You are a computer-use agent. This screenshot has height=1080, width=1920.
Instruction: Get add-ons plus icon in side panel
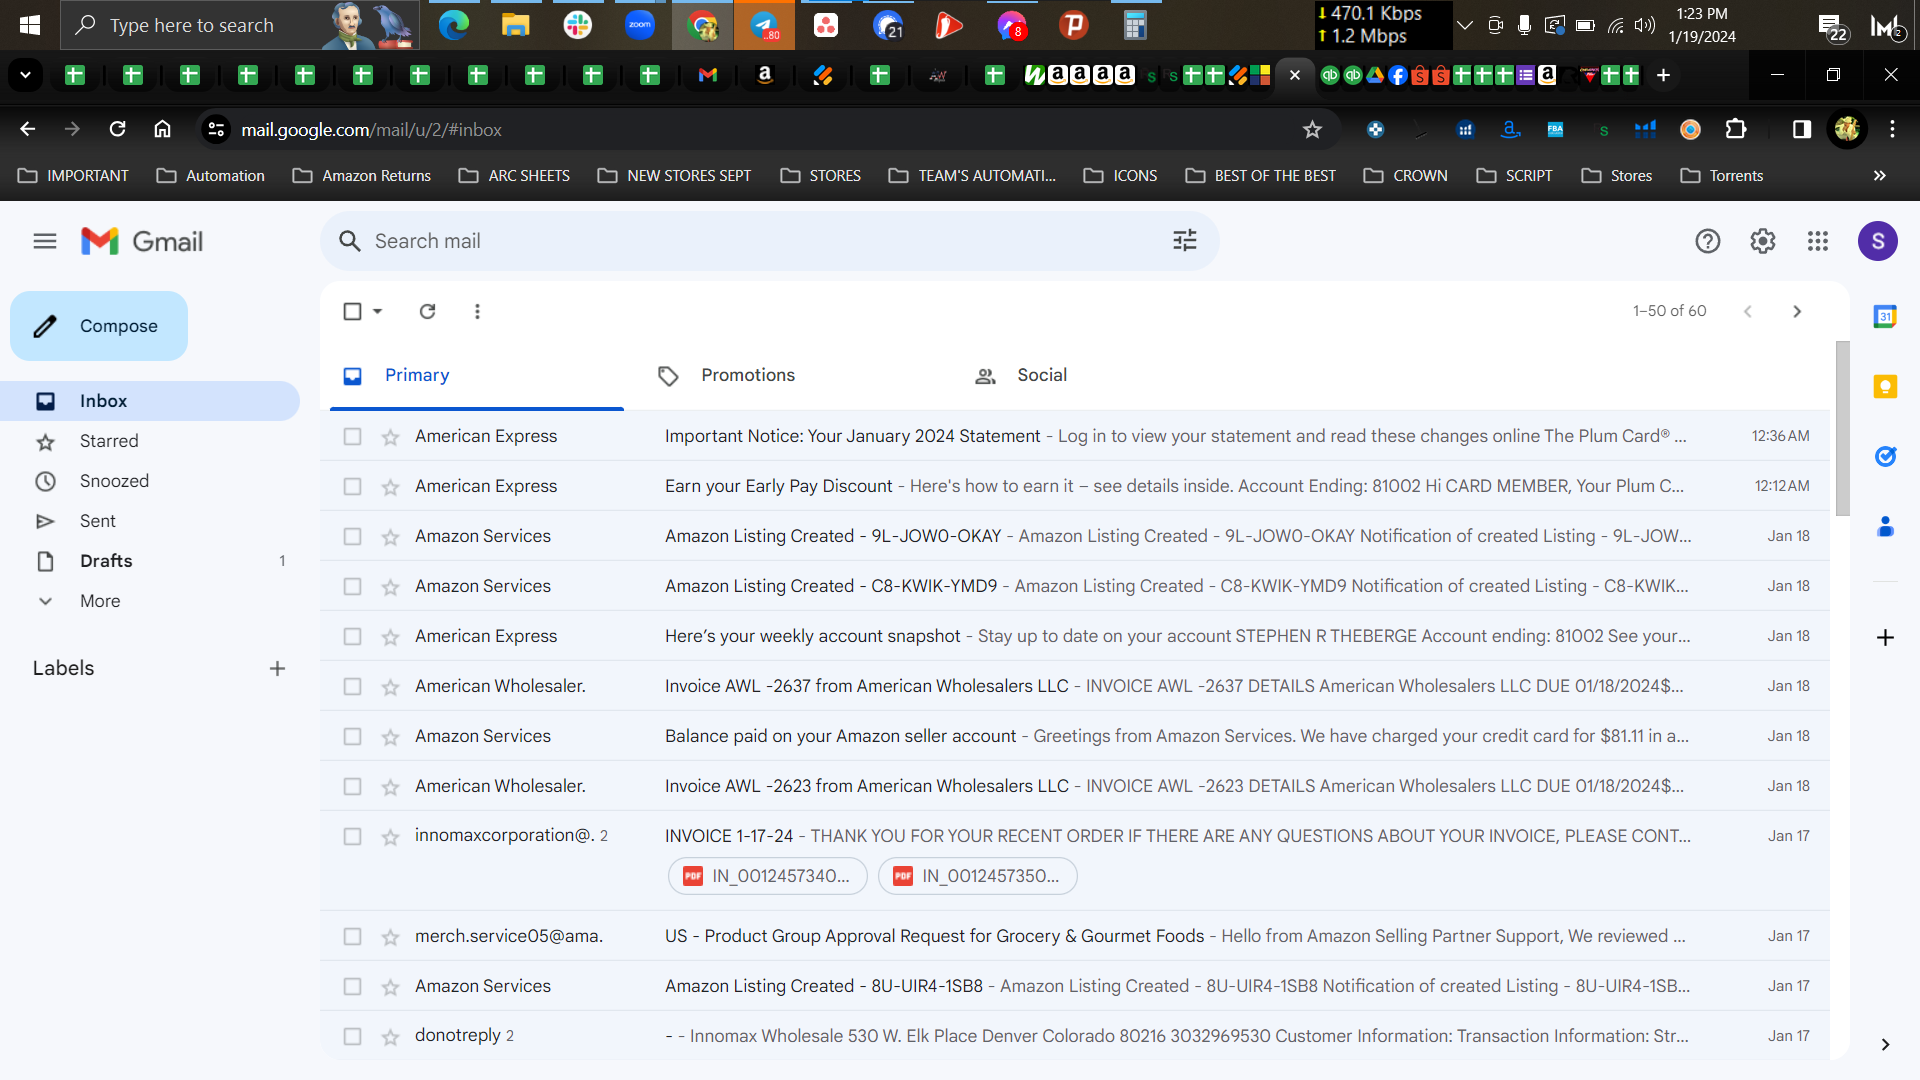click(x=1885, y=637)
